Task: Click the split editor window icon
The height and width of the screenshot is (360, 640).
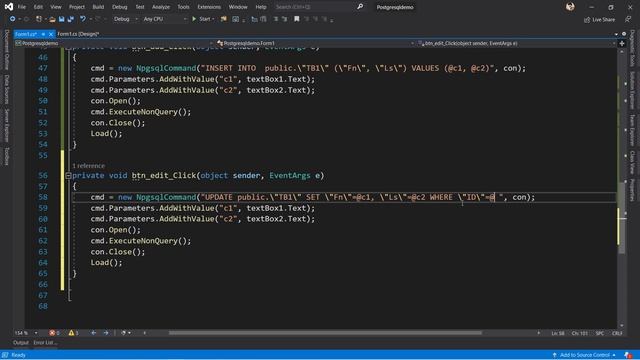Action: point(622,43)
